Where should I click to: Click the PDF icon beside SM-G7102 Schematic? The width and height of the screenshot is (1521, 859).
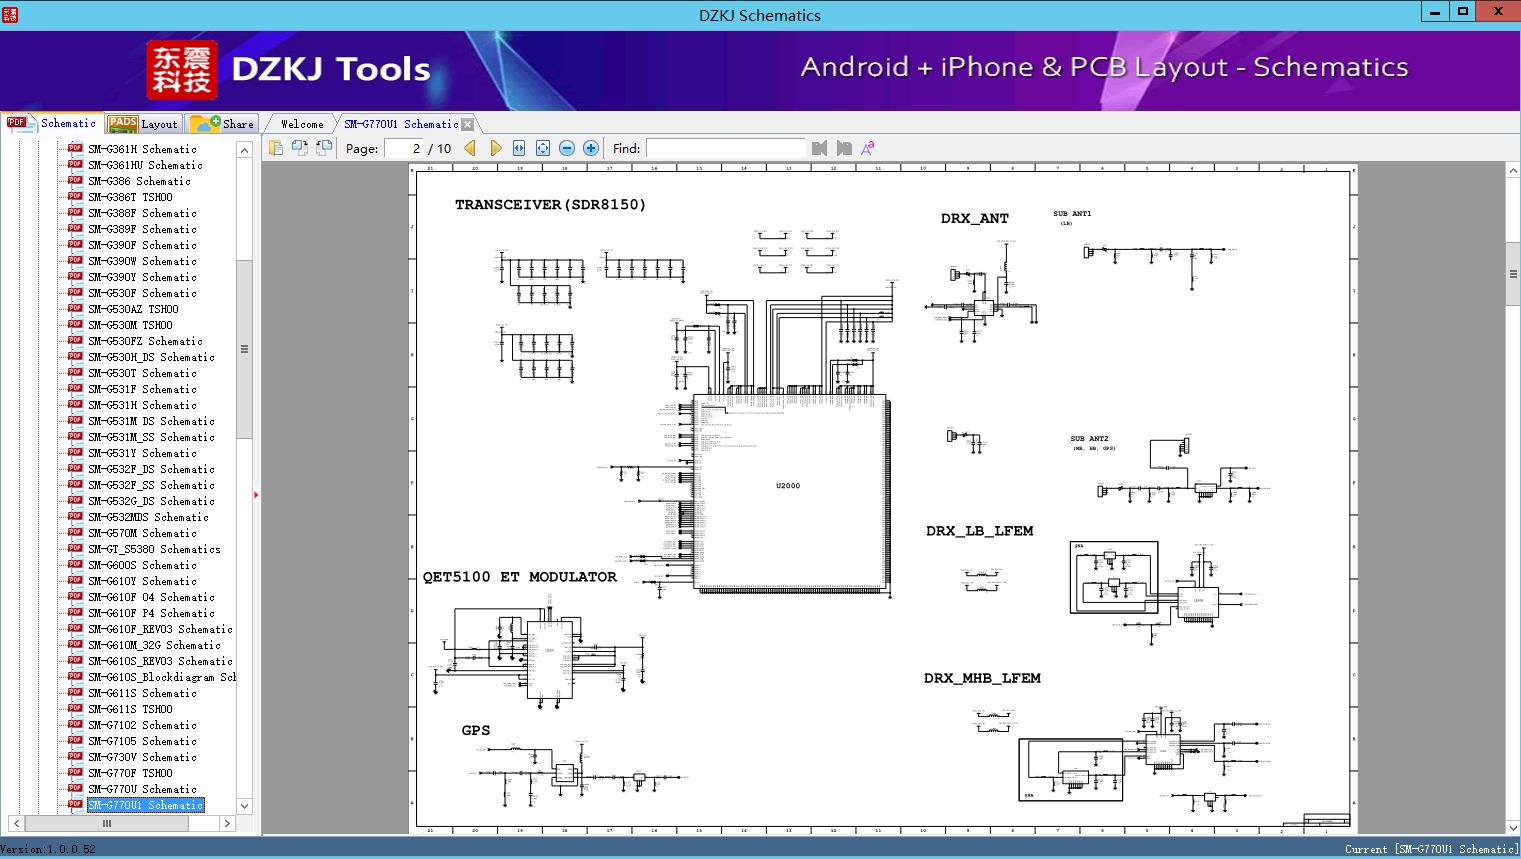(75, 725)
